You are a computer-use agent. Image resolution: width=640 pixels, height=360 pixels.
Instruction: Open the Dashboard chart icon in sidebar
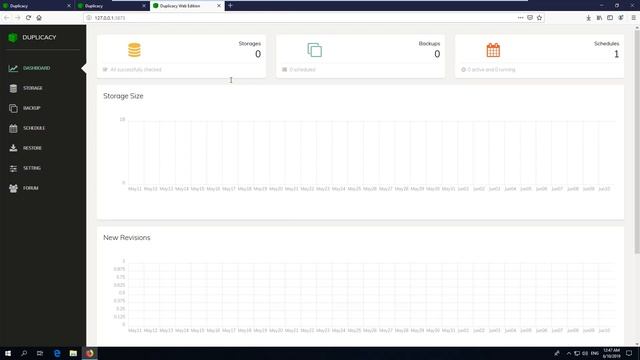click(13, 68)
